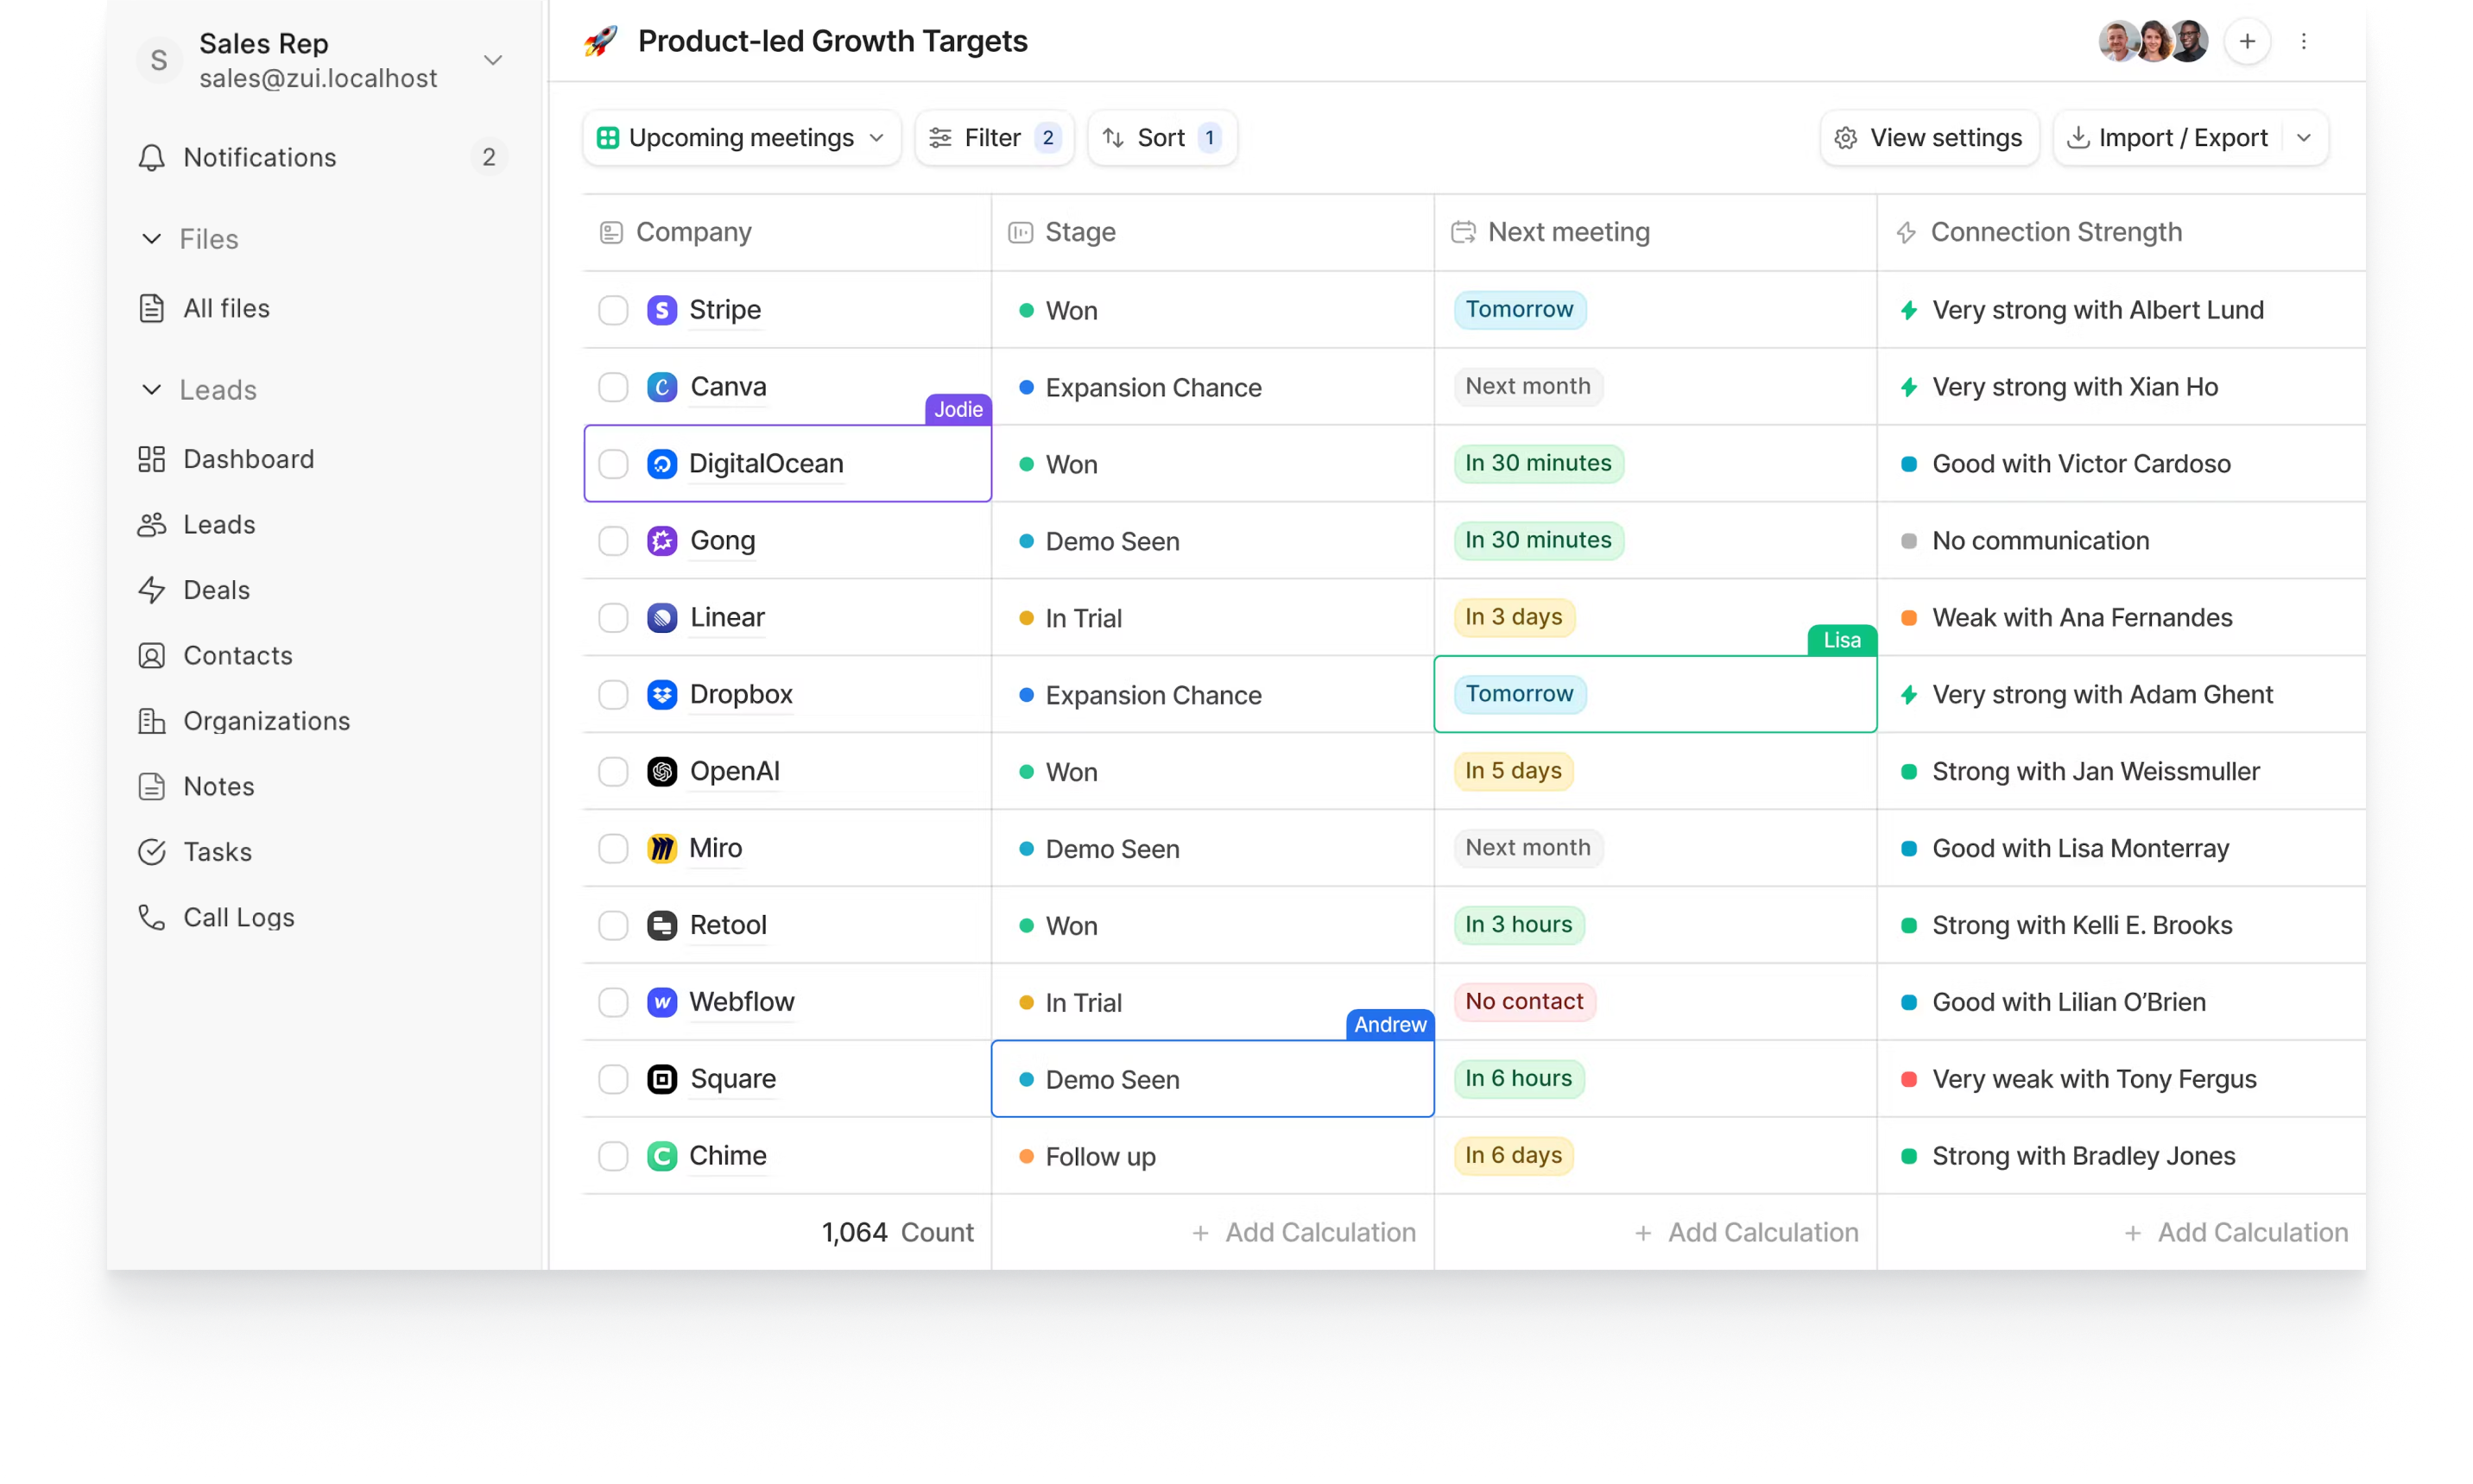
Task: Open the Import / Export dropdown arrow
Action: pos(2304,137)
